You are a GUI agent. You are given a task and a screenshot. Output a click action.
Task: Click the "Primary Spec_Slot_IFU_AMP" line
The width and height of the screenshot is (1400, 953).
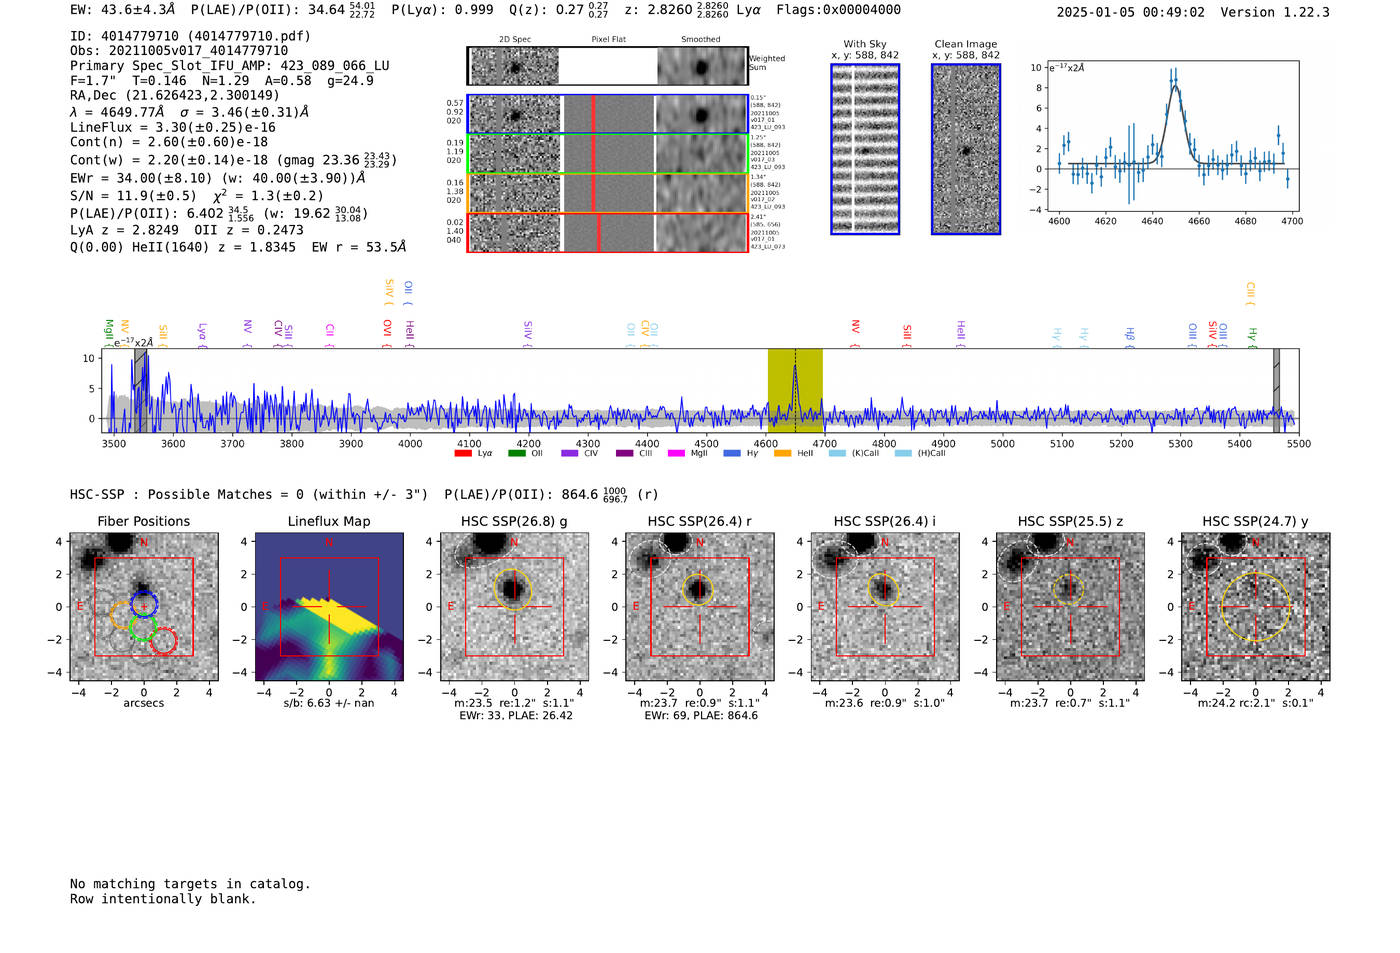point(230,66)
